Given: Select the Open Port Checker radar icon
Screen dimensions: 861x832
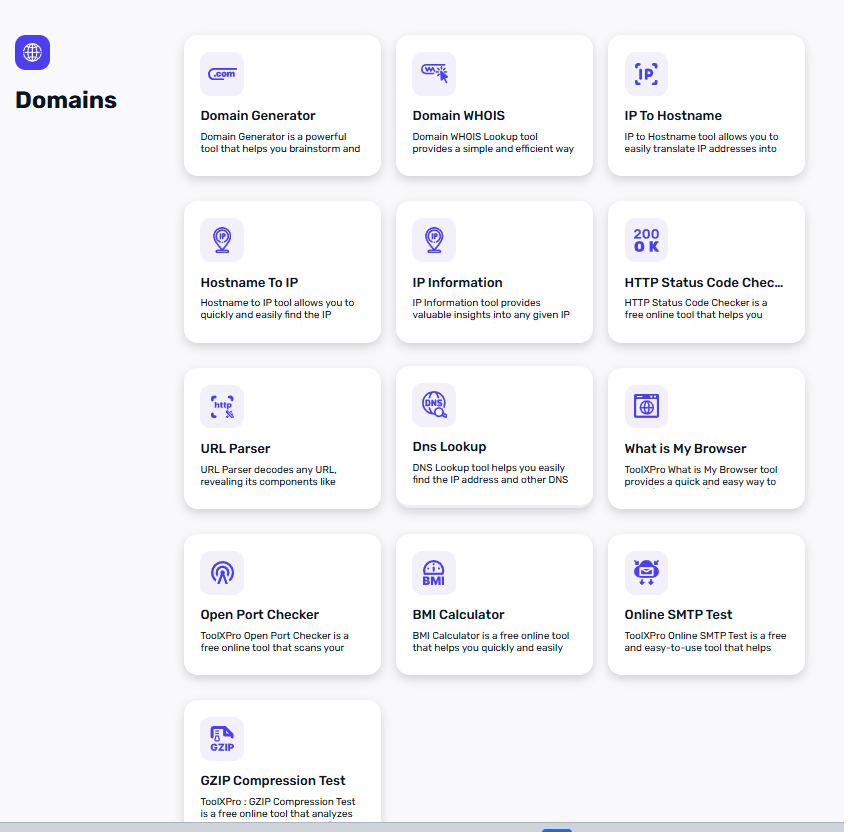Looking at the screenshot, I should click(221, 572).
